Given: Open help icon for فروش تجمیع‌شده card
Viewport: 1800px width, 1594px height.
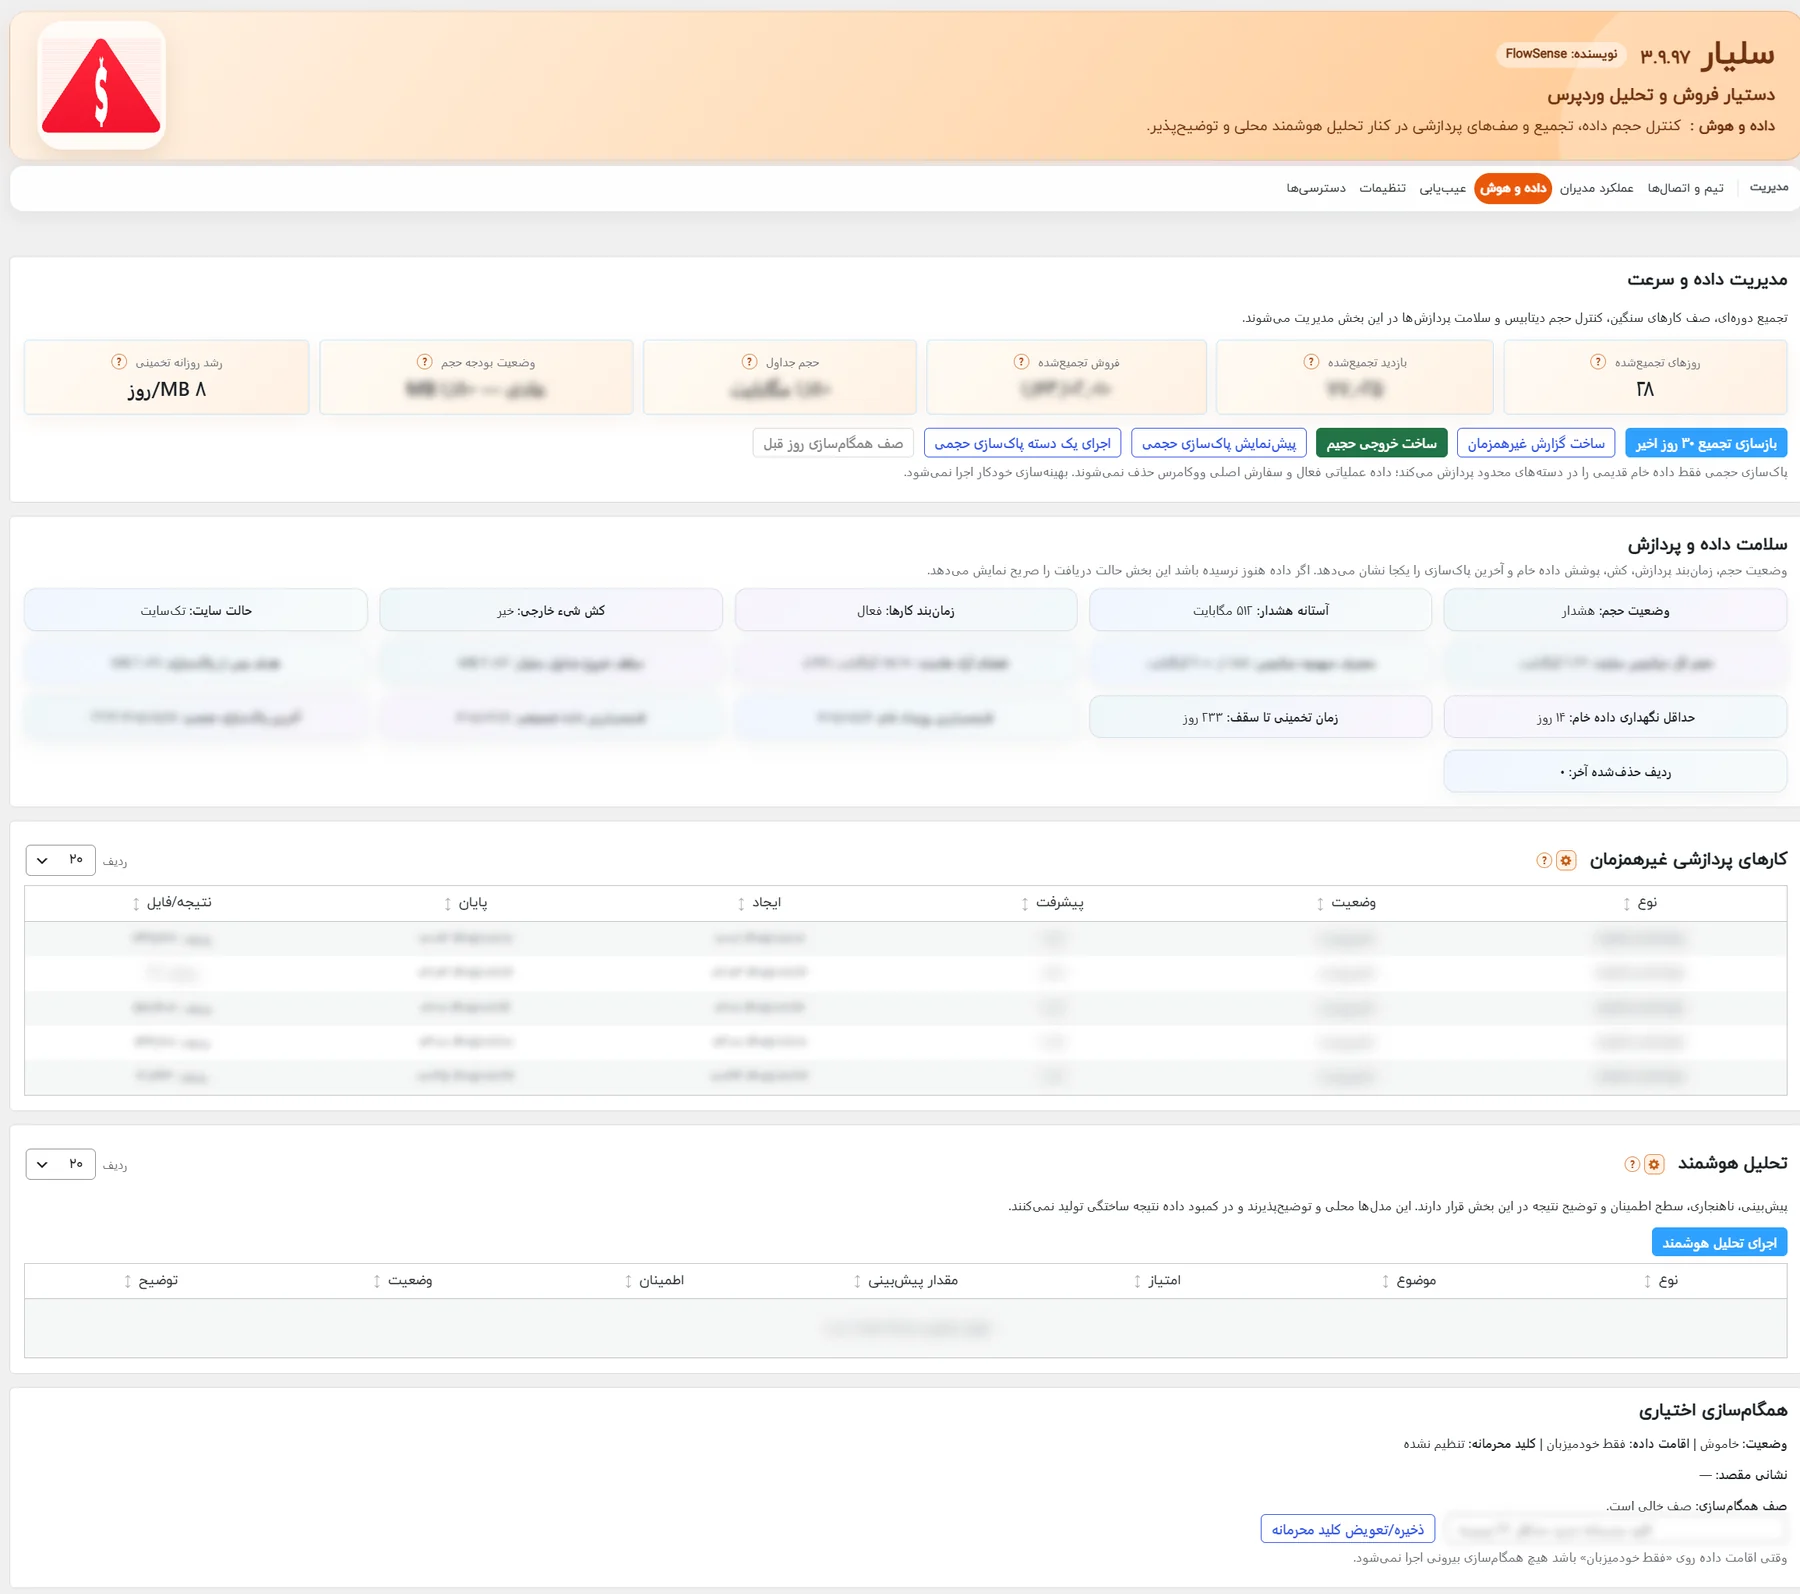Looking at the screenshot, I should click(x=1021, y=362).
